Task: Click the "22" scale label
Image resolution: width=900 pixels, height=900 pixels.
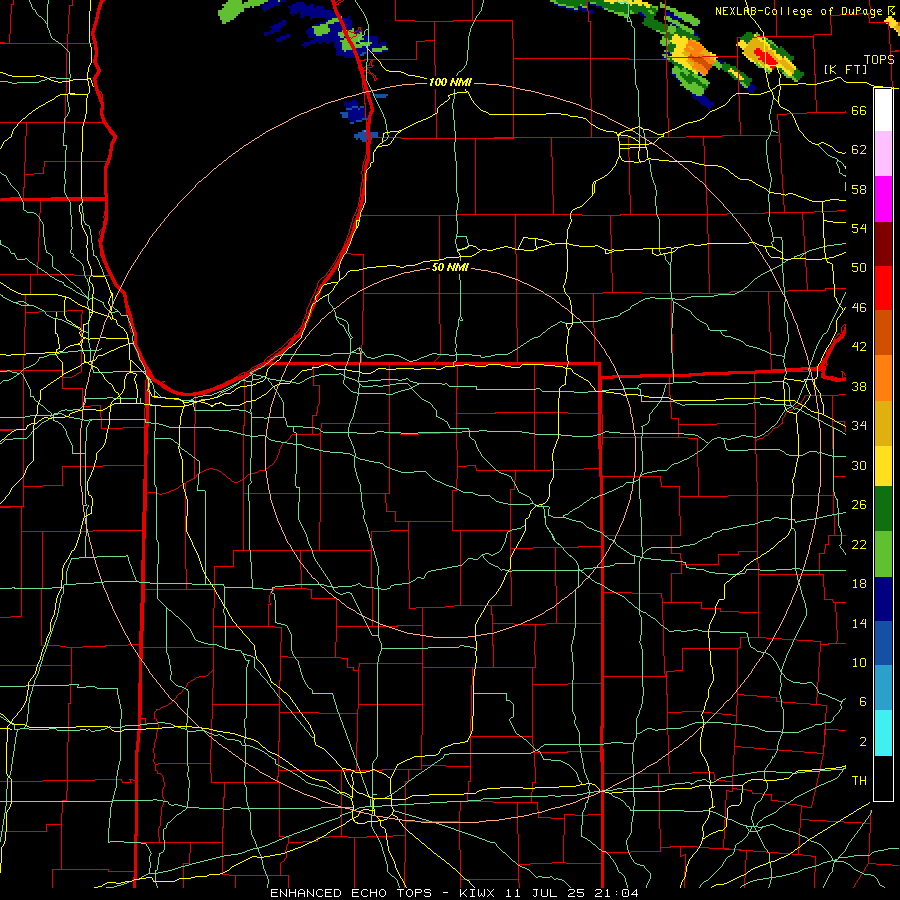Action: [x=859, y=544]
